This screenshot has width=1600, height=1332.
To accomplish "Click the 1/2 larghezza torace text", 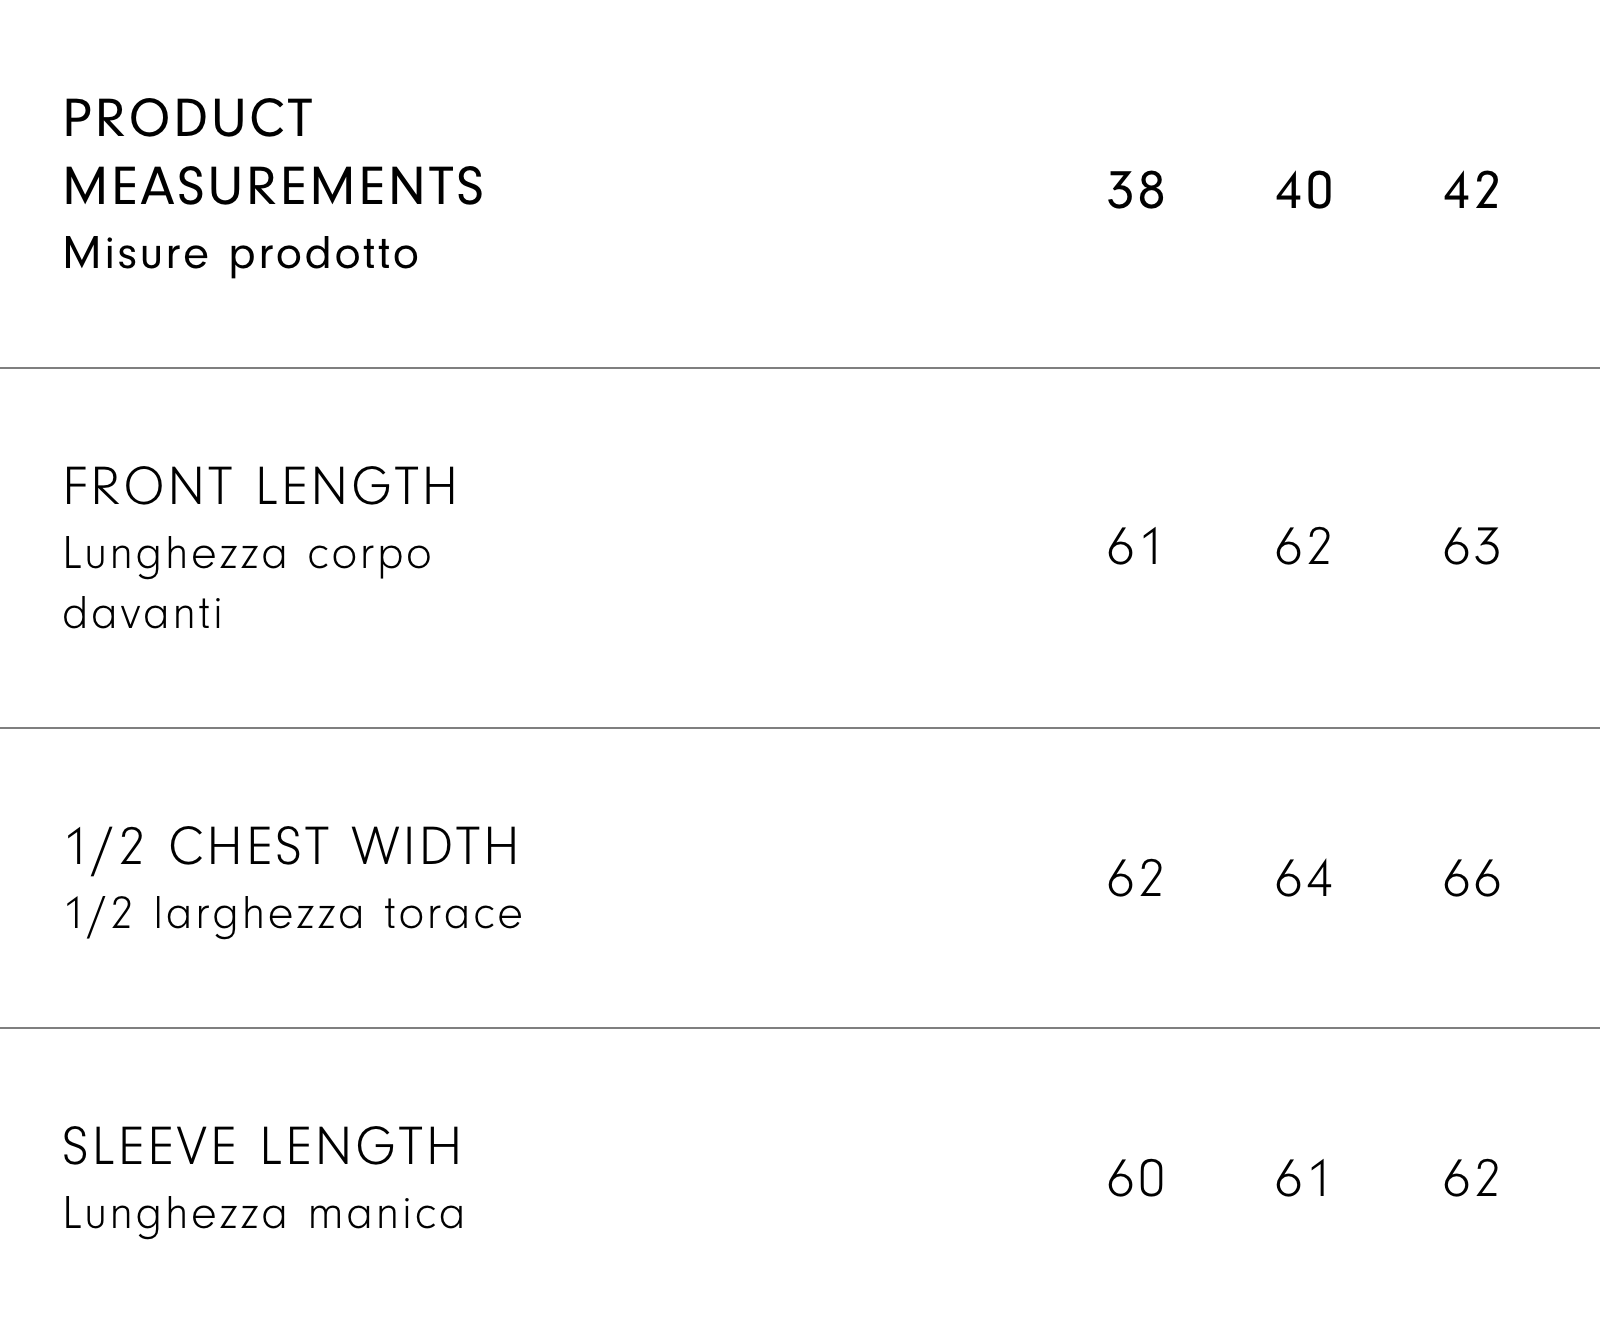I will coord(293,914).
